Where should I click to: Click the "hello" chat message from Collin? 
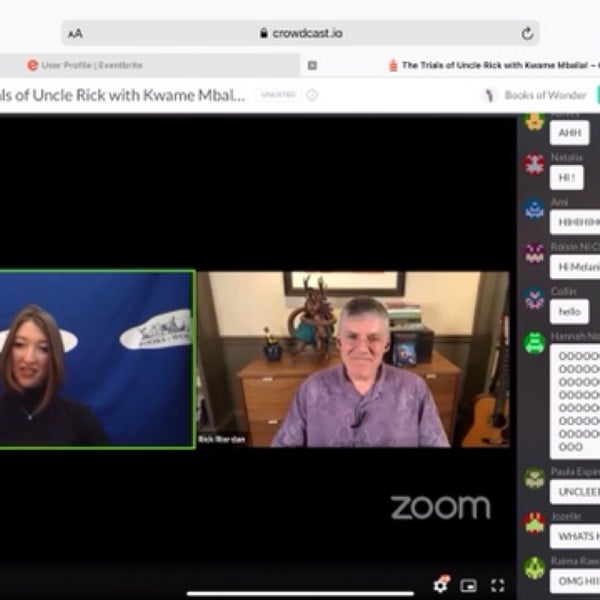pyautogui.click(x=569, y=311)
